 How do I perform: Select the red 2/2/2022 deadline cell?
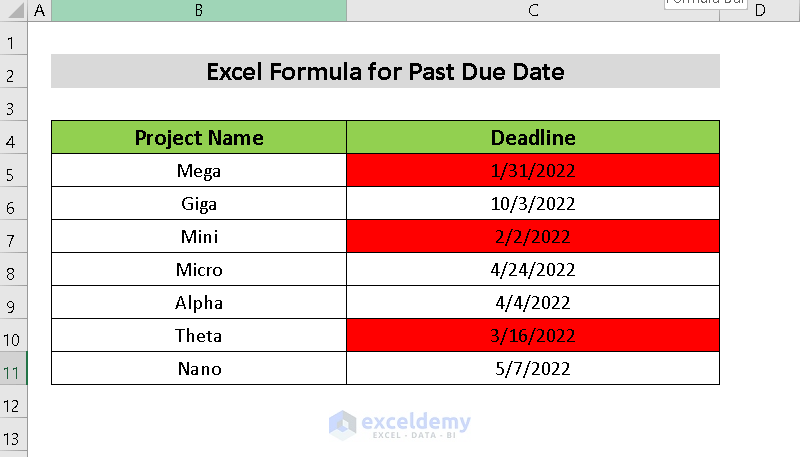click(x=533, y=237)
